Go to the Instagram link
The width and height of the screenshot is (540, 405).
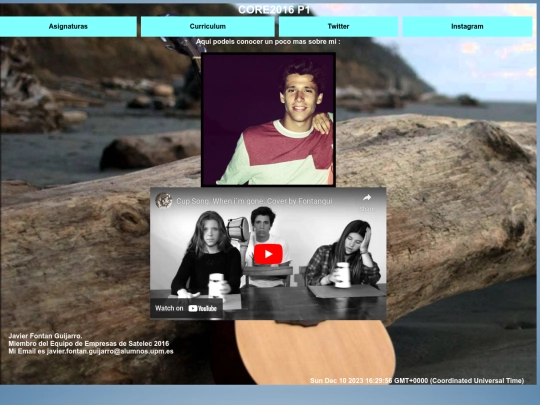point(467,27)
